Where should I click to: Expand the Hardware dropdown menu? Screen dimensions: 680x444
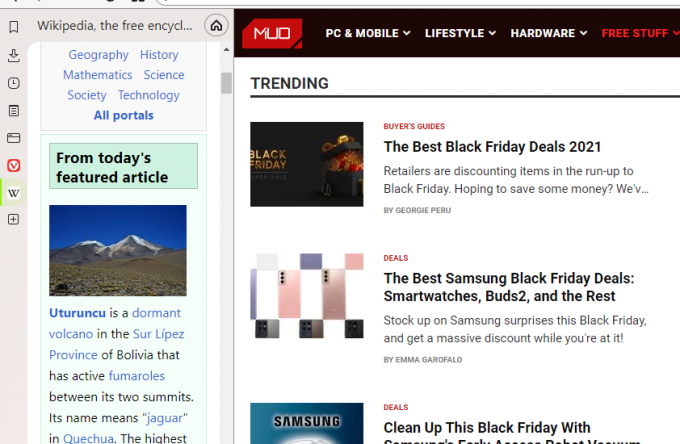click(x=549, y=33)
